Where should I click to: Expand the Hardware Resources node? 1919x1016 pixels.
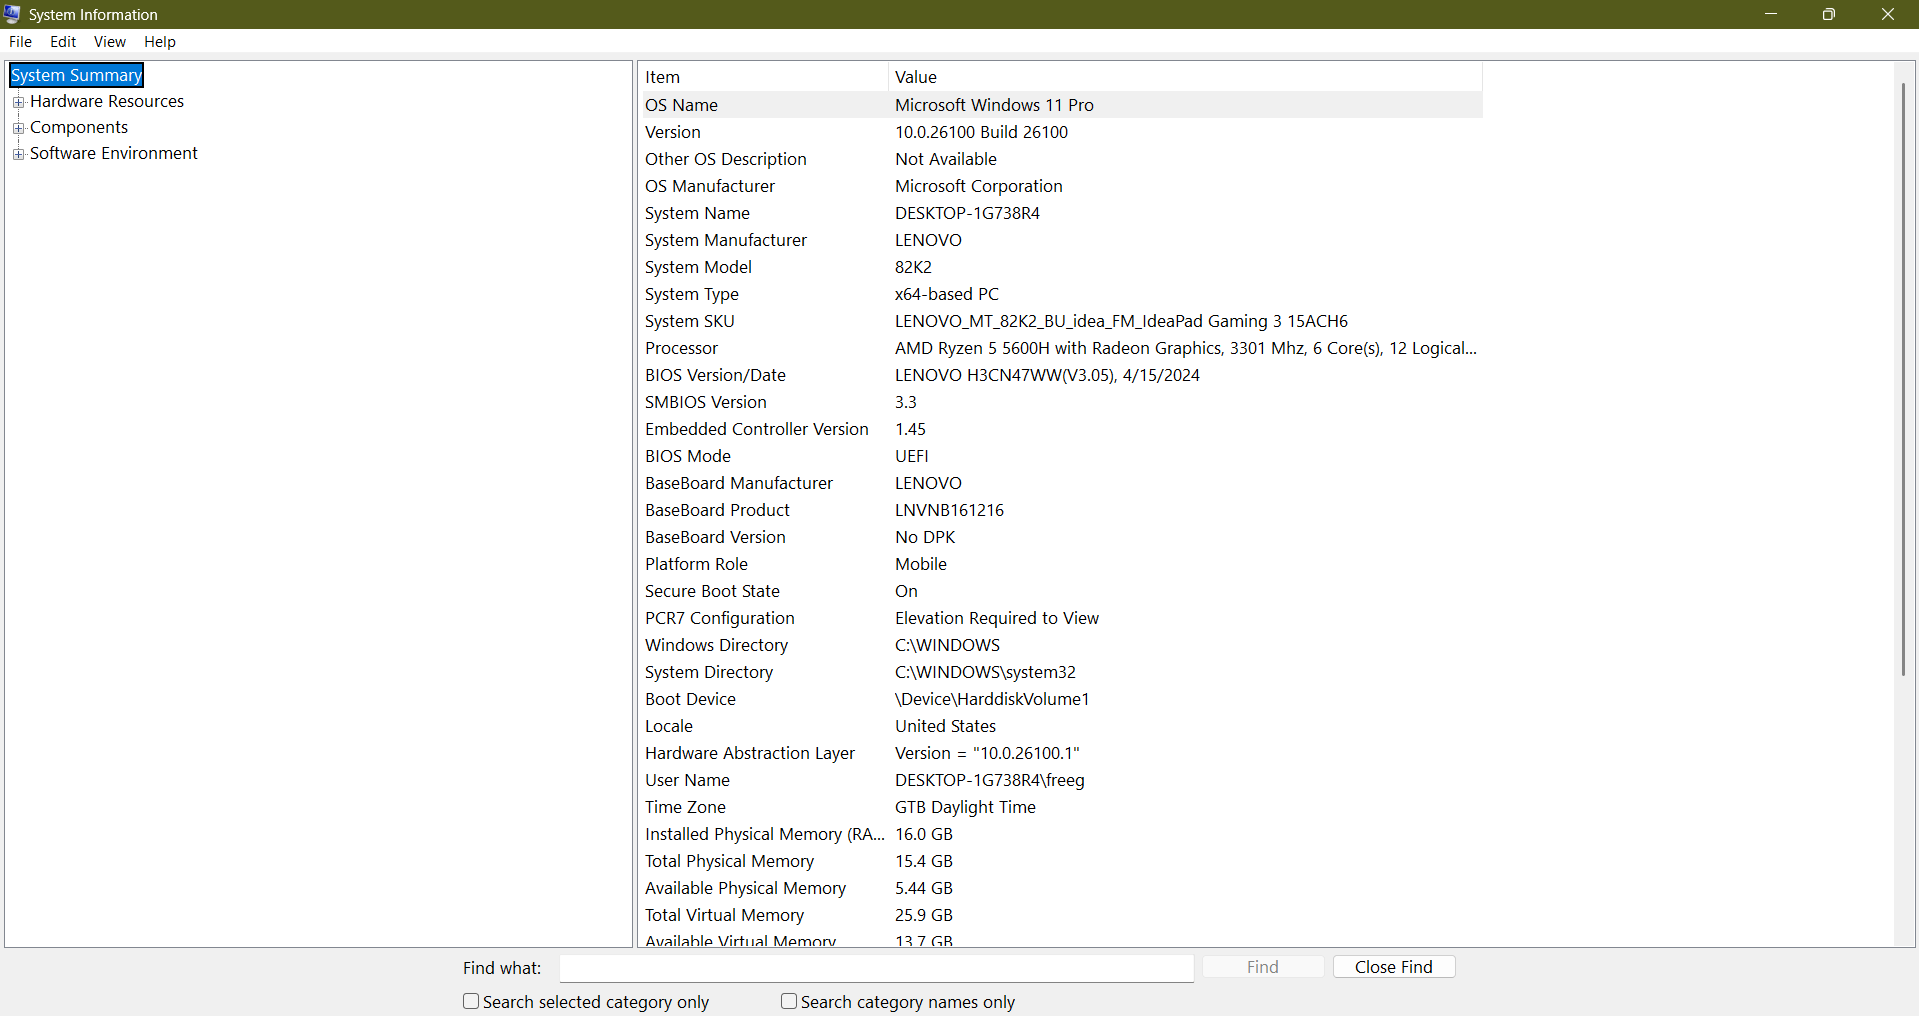pyautogui.click(x=18, y=102)
